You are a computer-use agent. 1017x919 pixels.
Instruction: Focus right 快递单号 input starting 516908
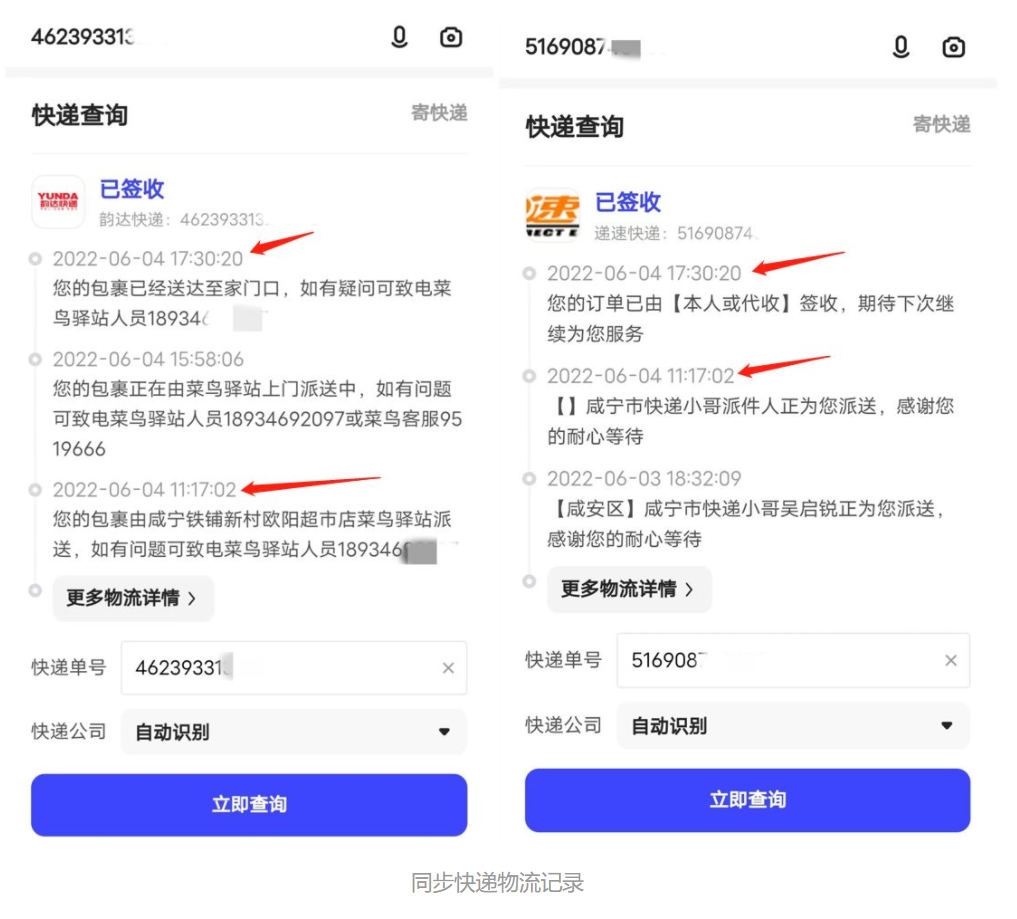(793, 660)
